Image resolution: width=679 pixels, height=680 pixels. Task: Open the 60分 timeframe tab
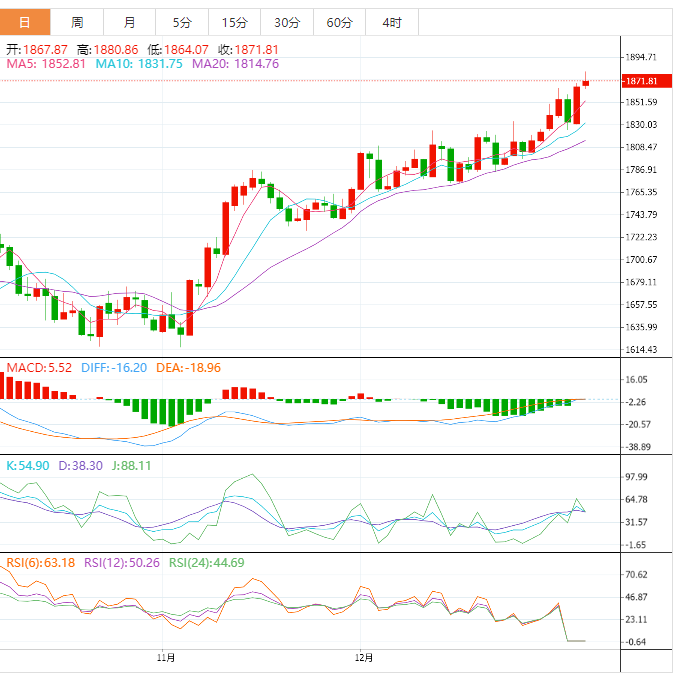340,22
